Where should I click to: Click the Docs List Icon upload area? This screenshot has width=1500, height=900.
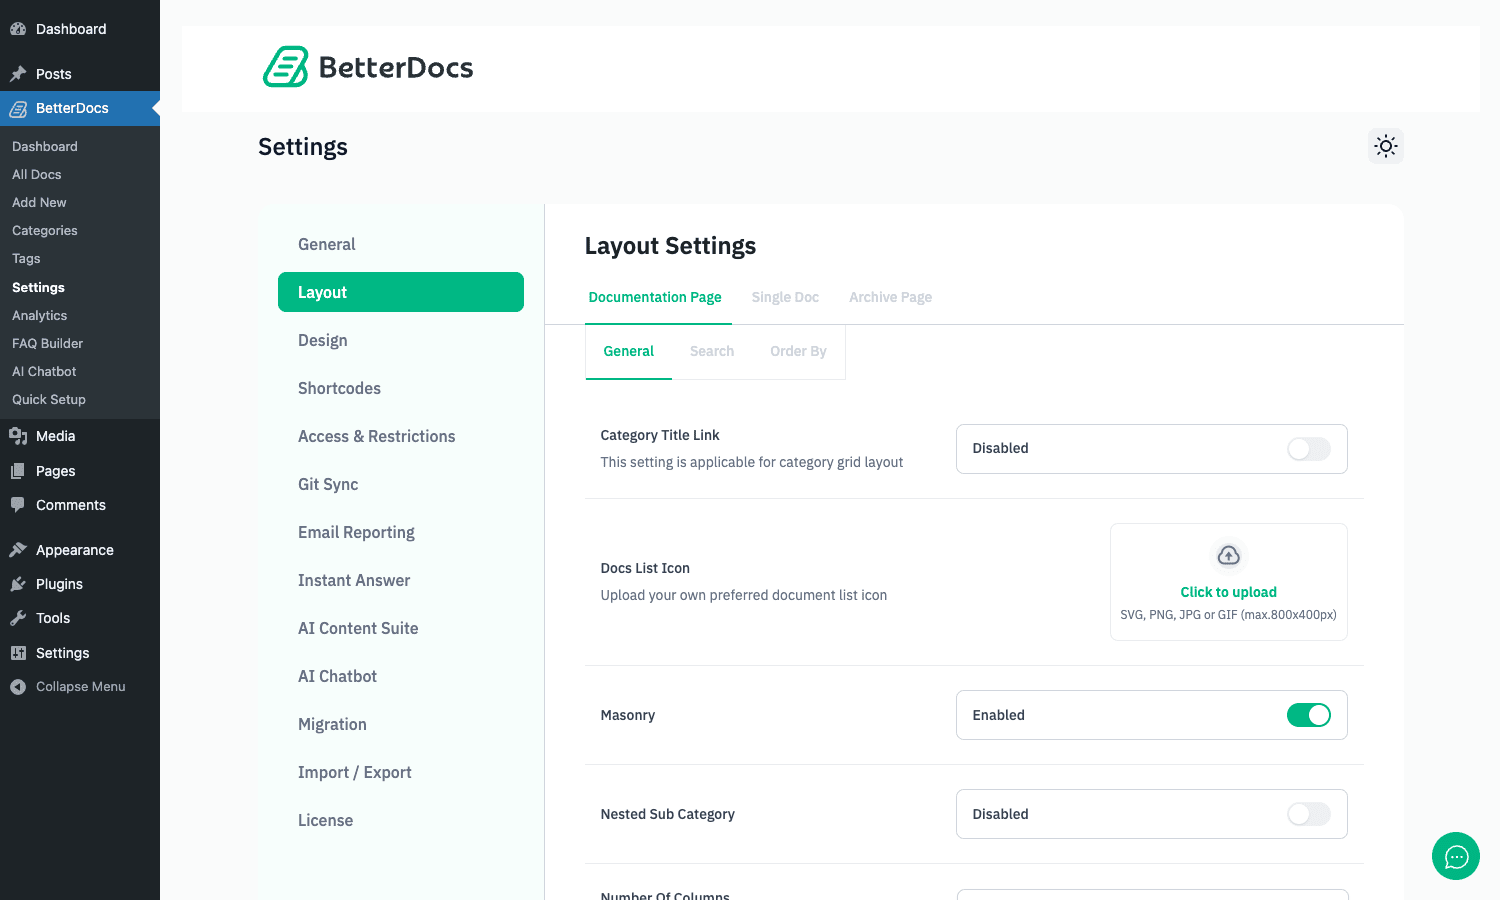pyautogui.click(x=1229, y=582)
